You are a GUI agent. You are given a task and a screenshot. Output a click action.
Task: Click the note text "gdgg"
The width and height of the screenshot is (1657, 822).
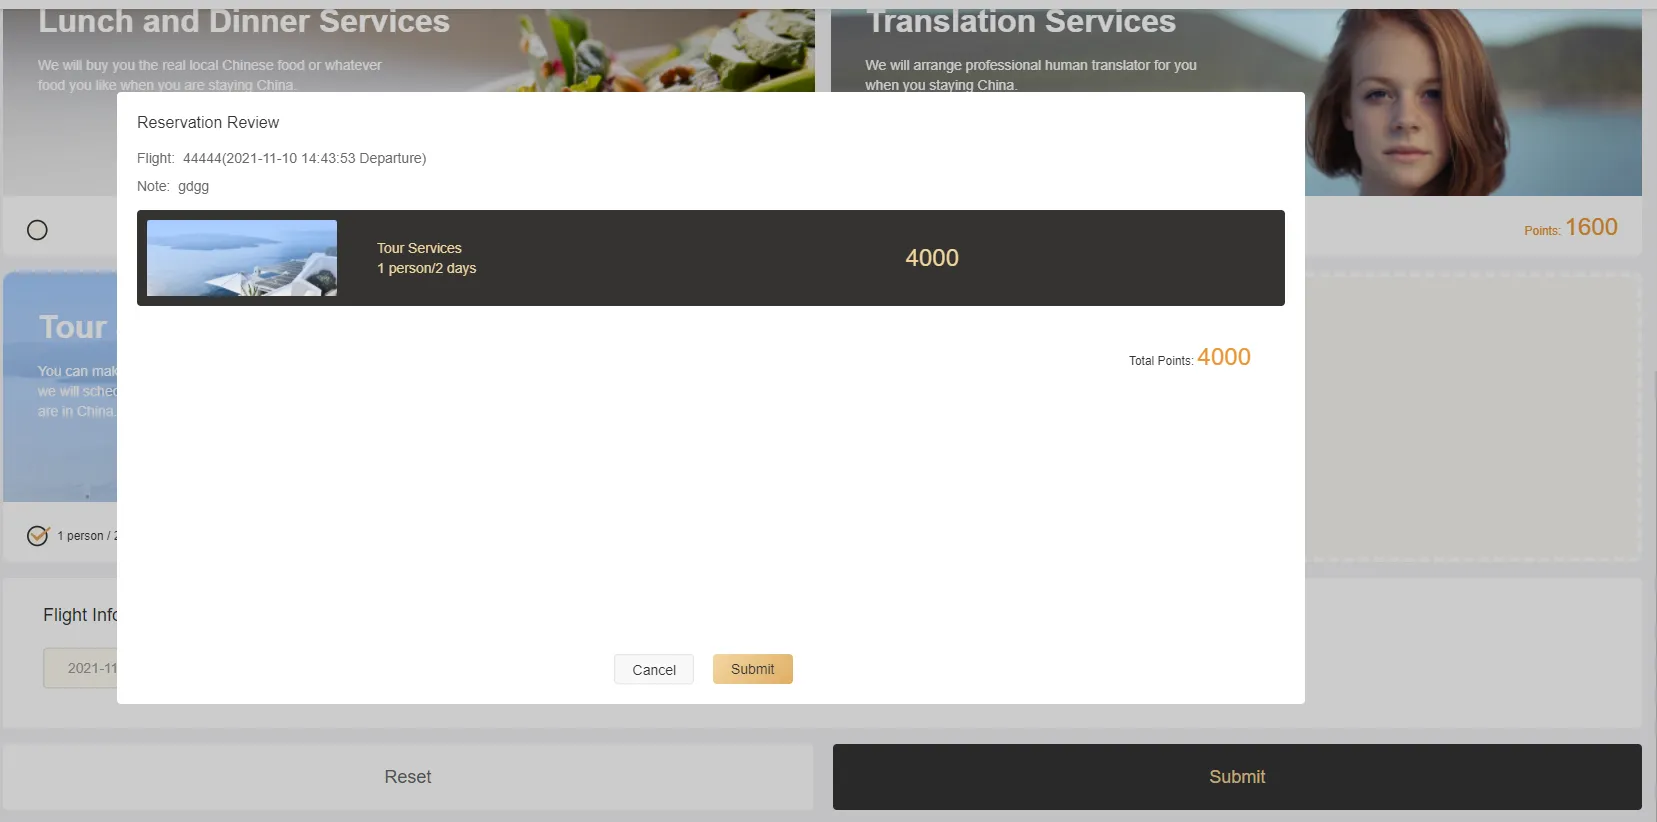point(193,186)
